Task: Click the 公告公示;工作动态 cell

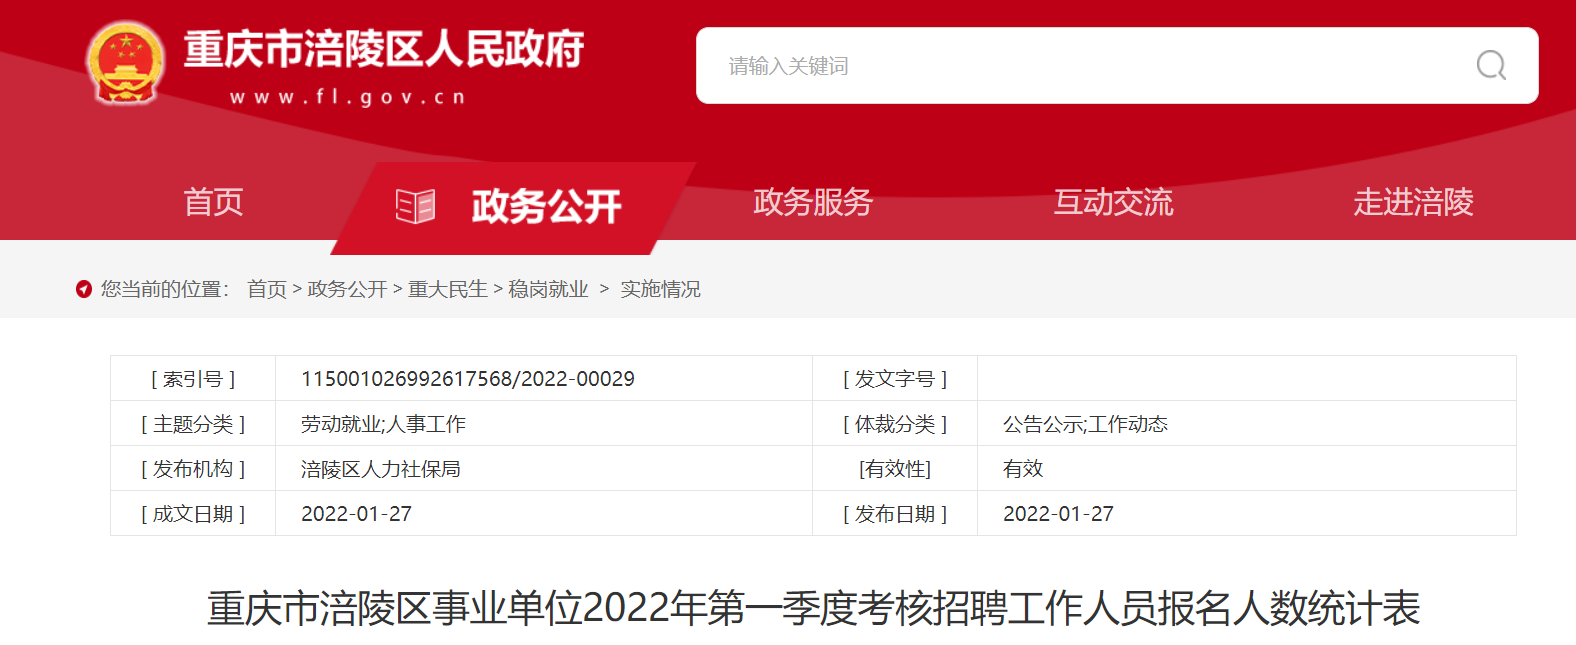Action: (x=1085, y=424)
